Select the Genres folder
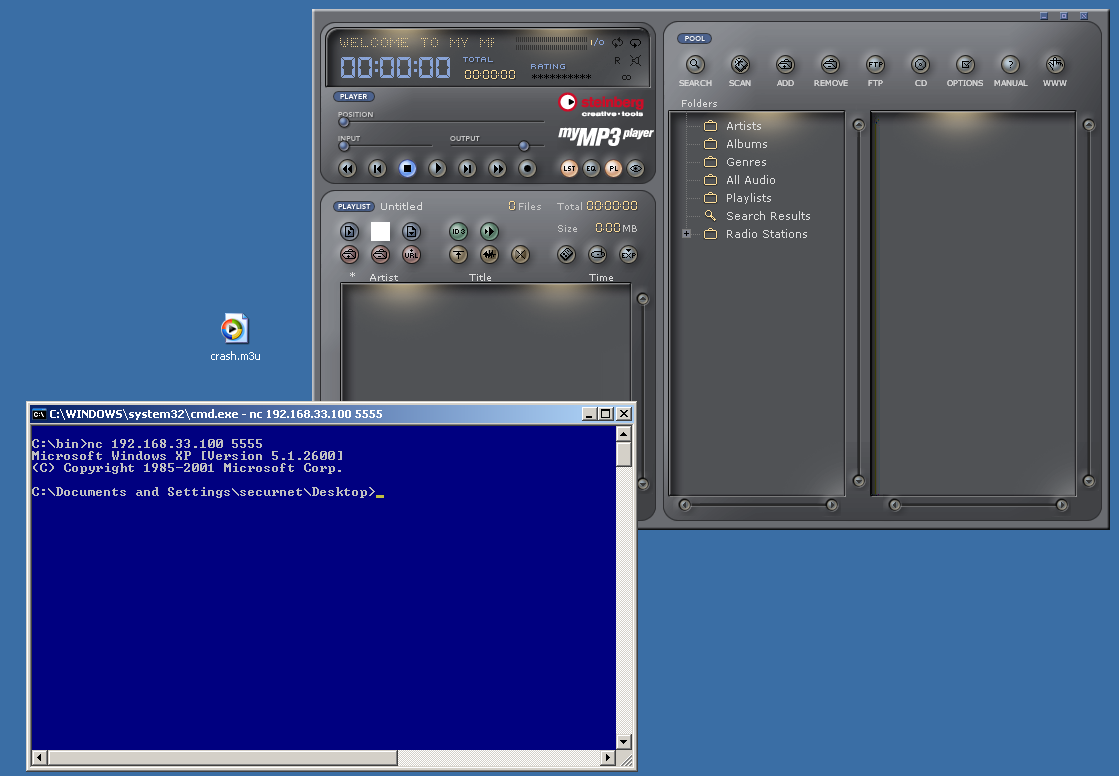The width and height of the screenshot is (1119, 776). [746, 162]
